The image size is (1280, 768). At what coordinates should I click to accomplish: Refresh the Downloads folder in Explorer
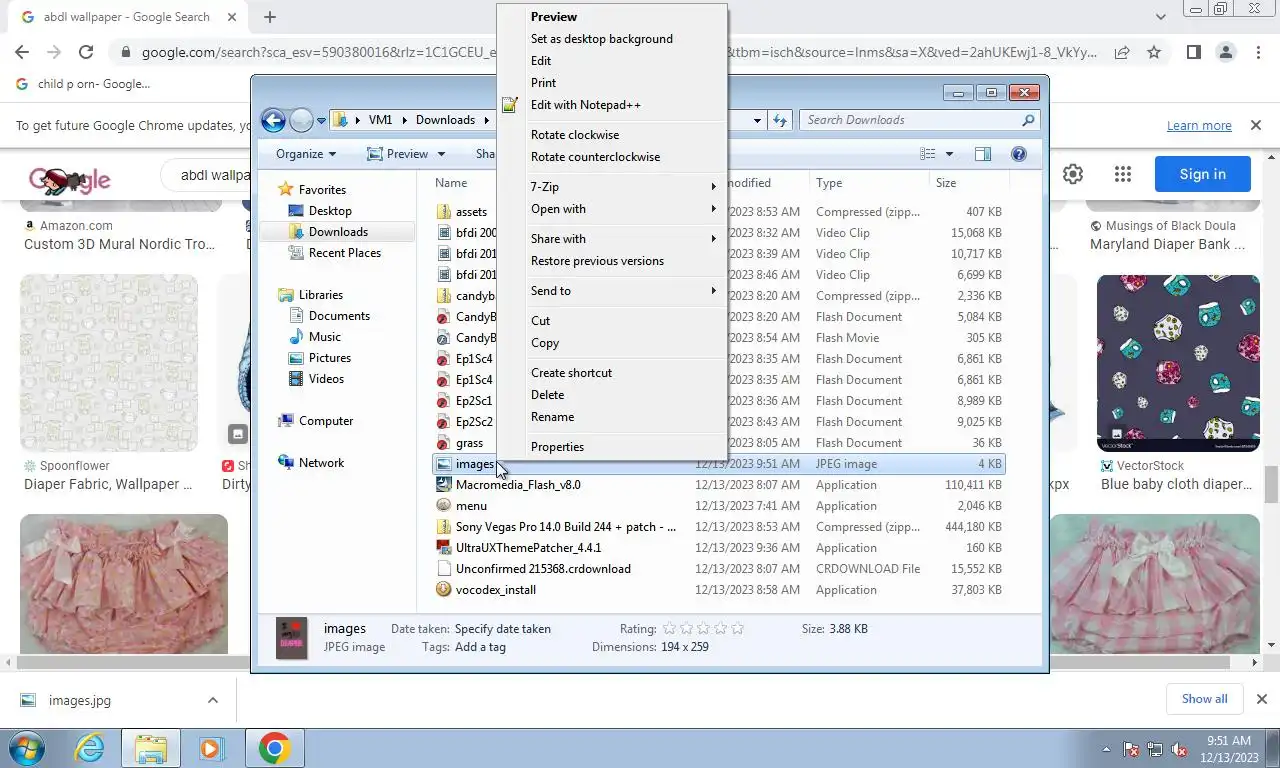pyautogui.click(x=781, y=120)
